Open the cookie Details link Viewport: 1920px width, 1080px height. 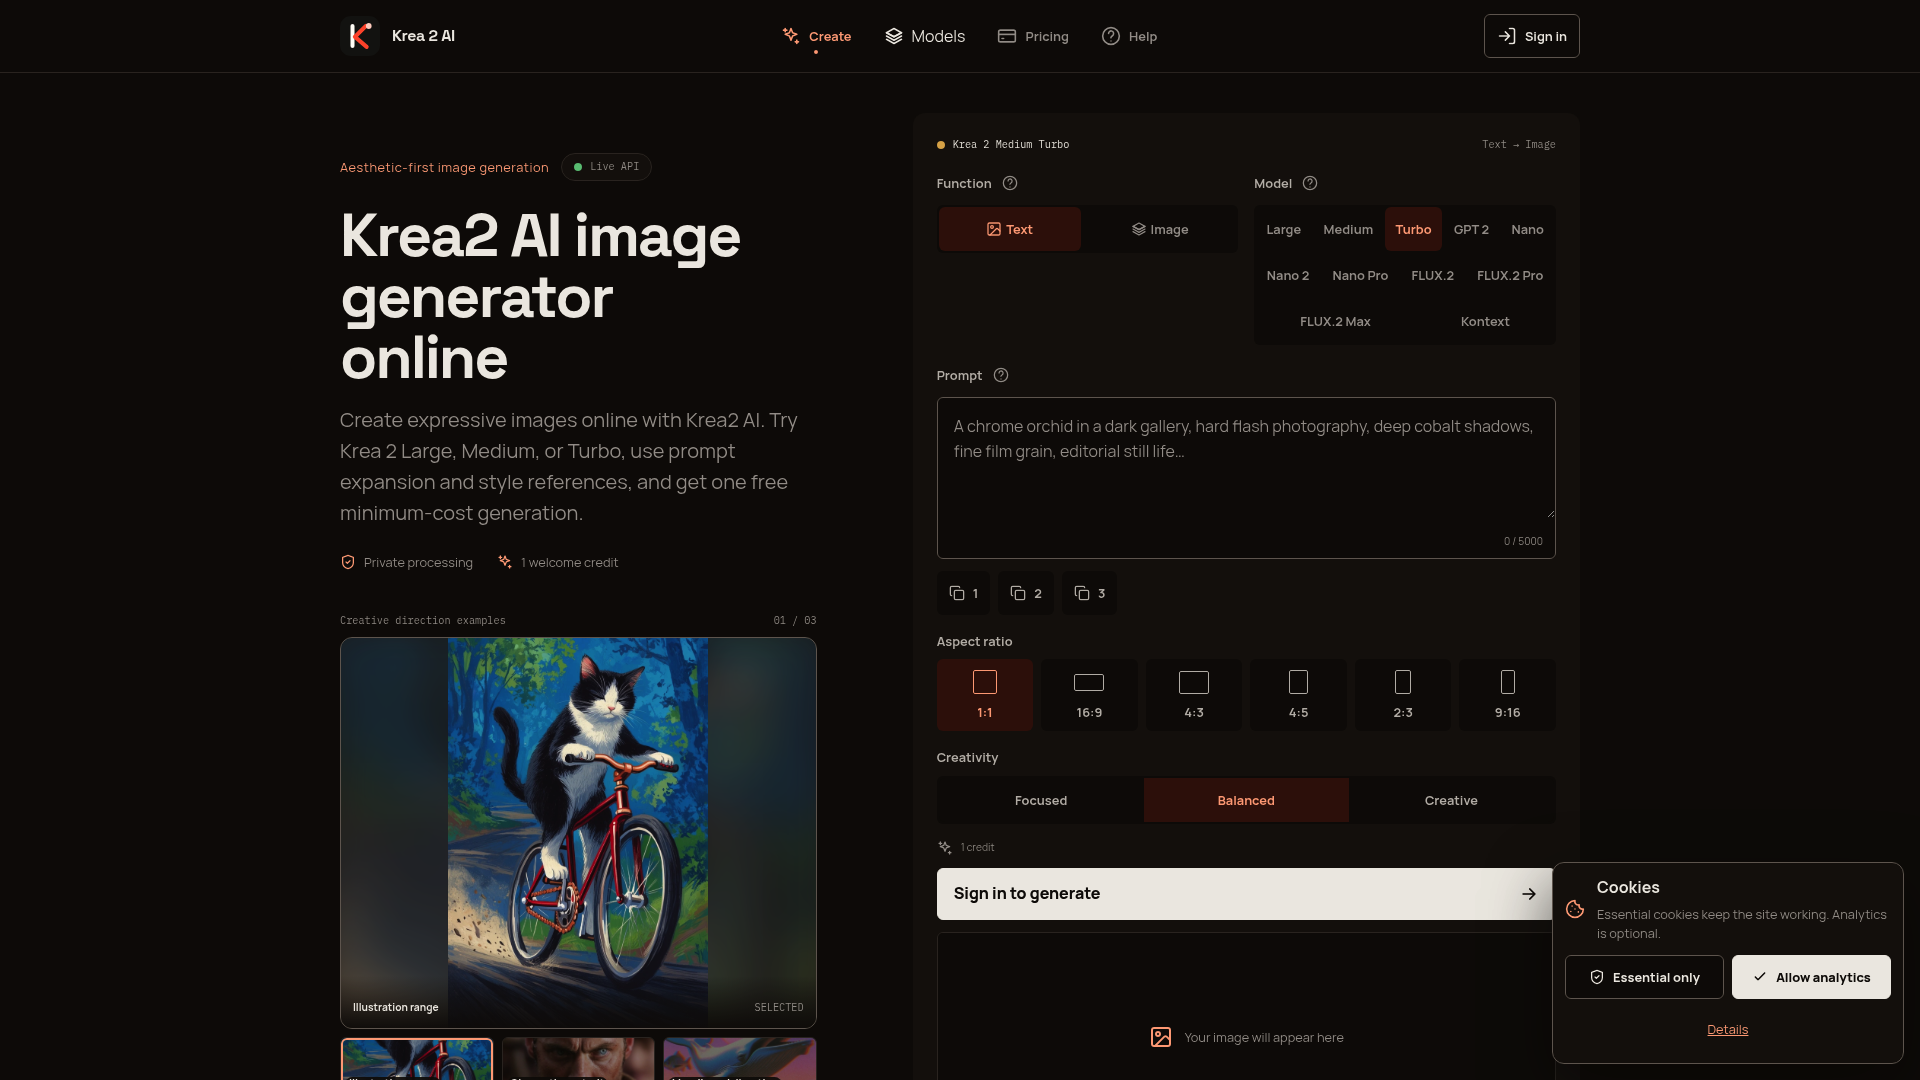pos(1727,1029)
